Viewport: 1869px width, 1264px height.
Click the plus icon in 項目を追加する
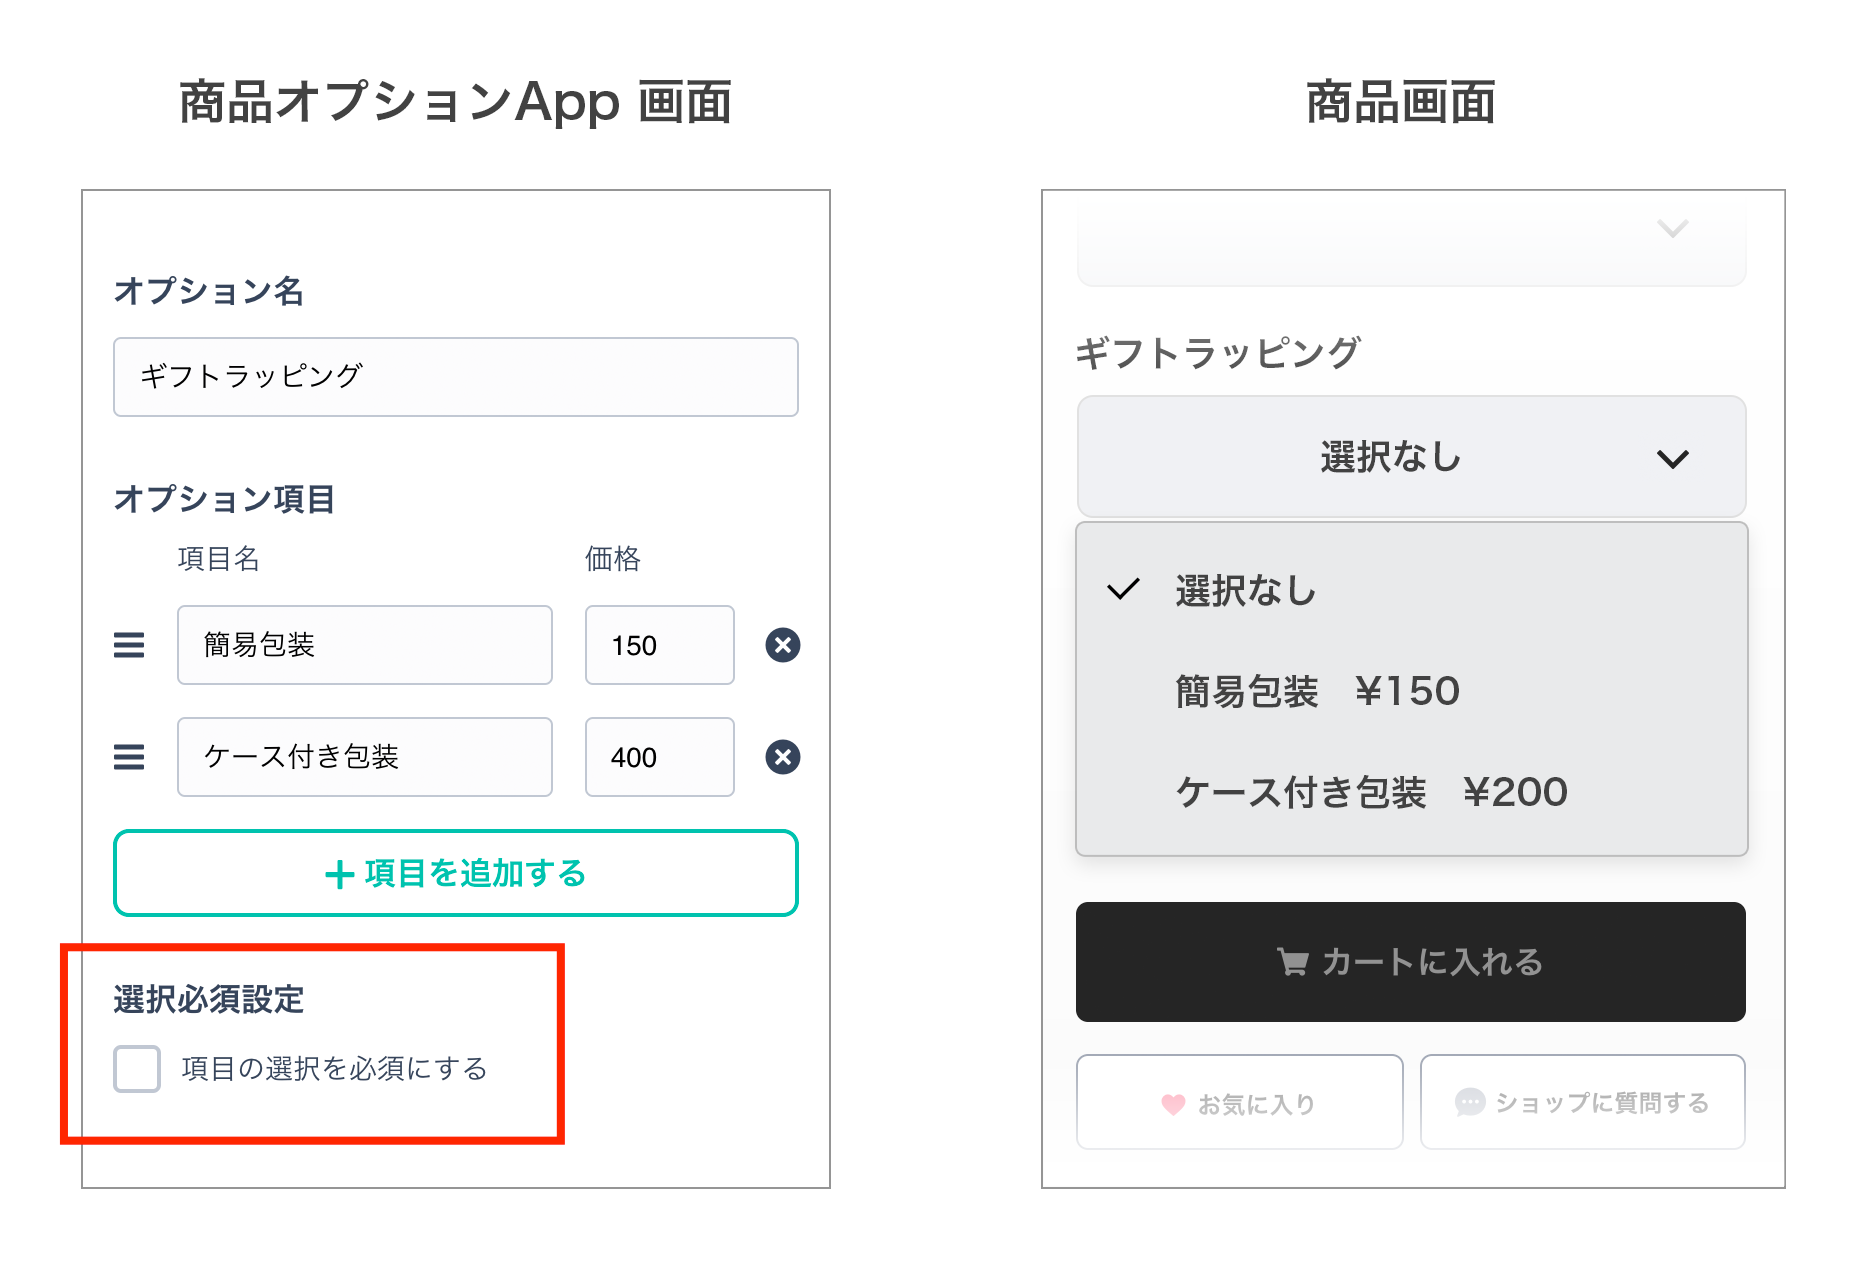click(x=340, y=875)
